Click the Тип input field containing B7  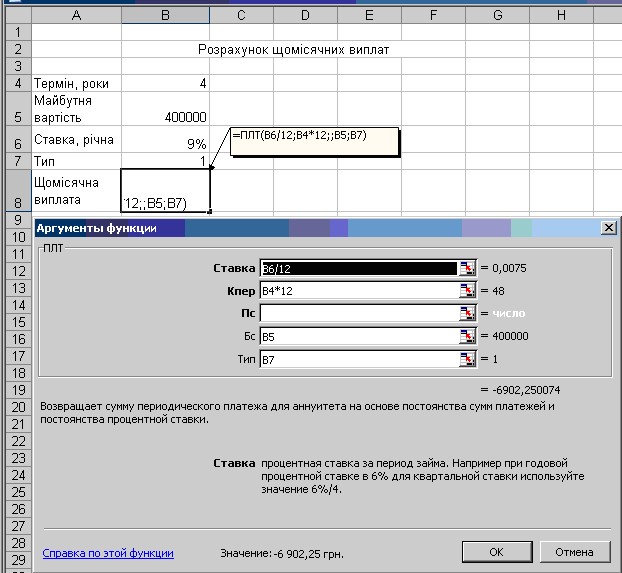coord(358,360)
